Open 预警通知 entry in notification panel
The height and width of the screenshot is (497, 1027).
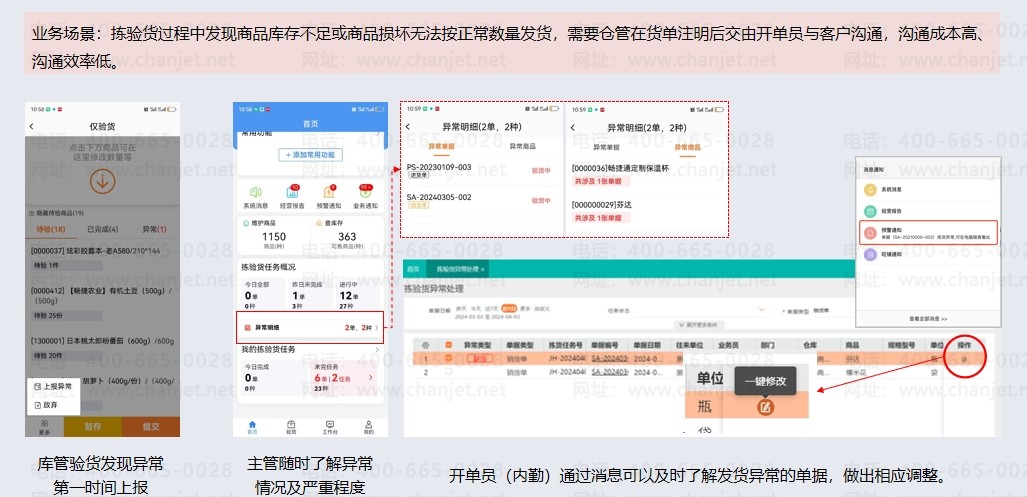(928, 233)
